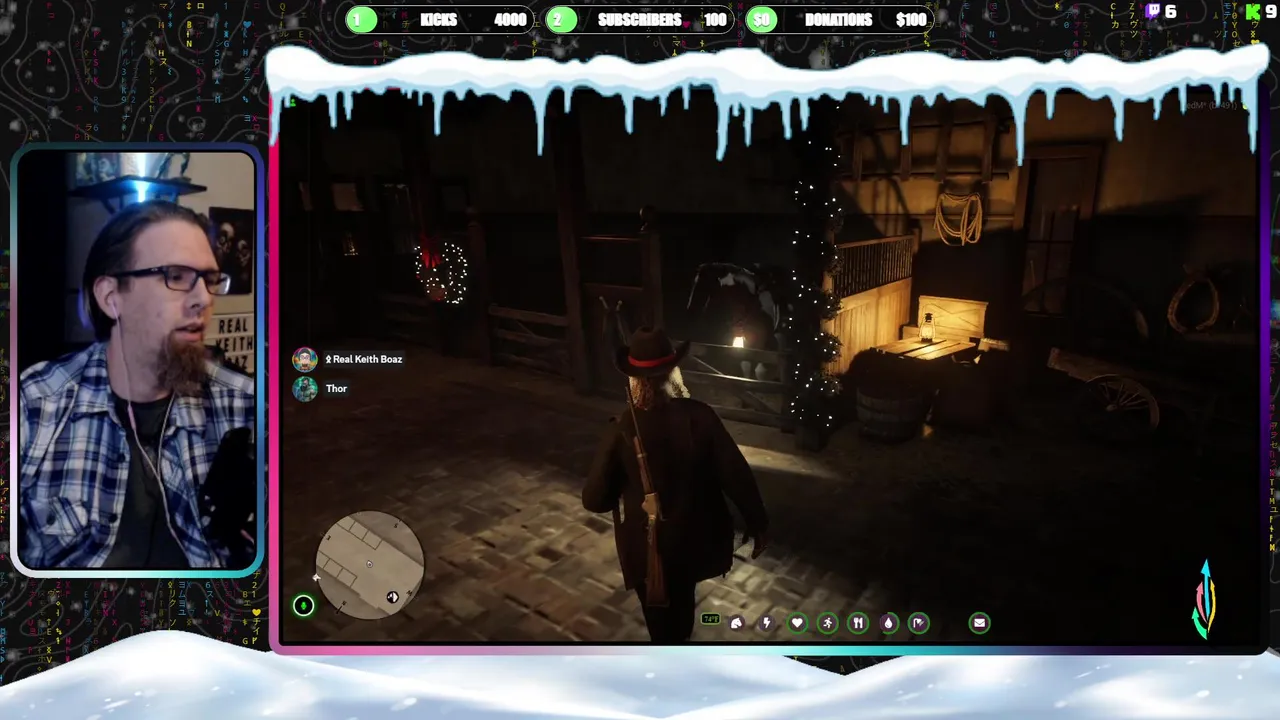This screenshot has width=1280, height=720.
Task: Click the water drop thirst icon
Action: pos(888,623)
